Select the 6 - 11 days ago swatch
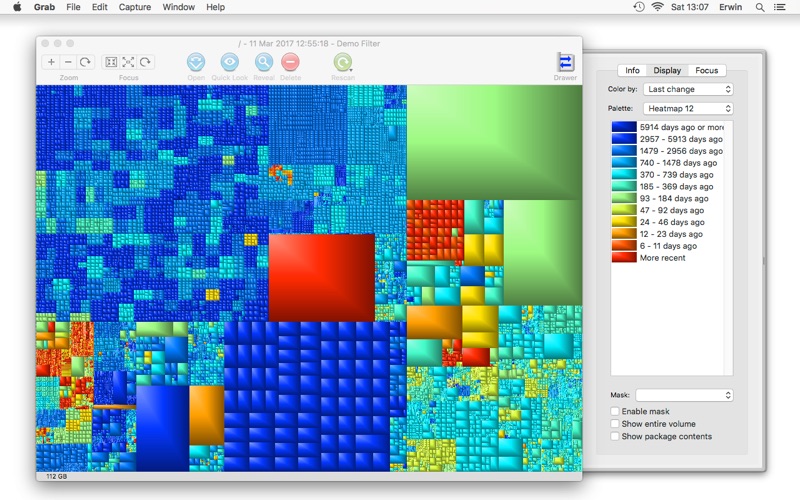The width and height of the screenshot is (800, 500). tap(624, 246)
